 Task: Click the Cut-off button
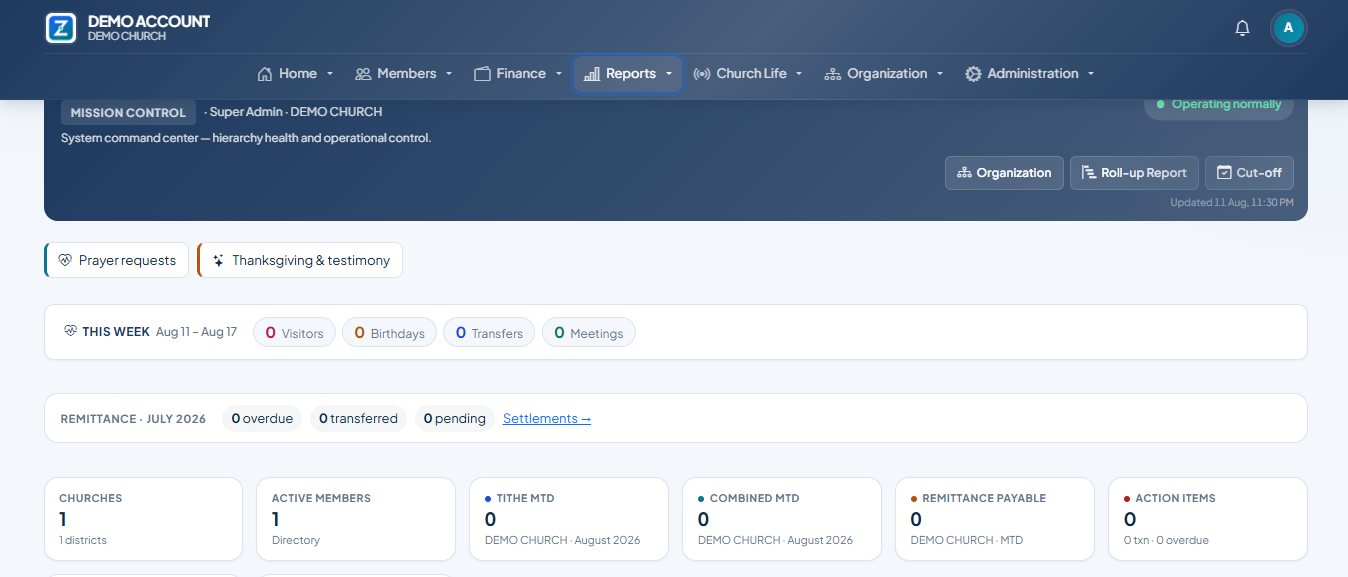[1249, 173]
